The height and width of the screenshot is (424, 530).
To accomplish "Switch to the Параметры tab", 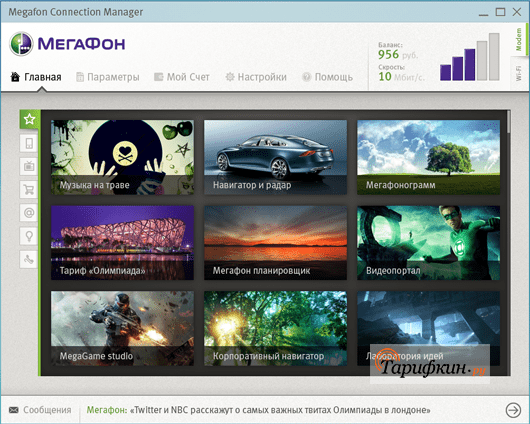I will point(107,77).
